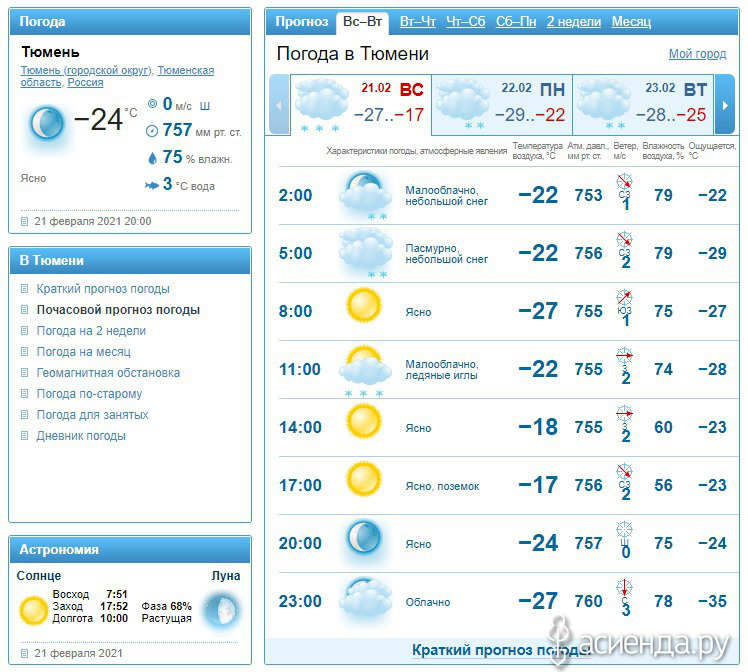Click the Россия link under Тюмень
Viewport: 748px width, 672px height.
pos(85,83)
